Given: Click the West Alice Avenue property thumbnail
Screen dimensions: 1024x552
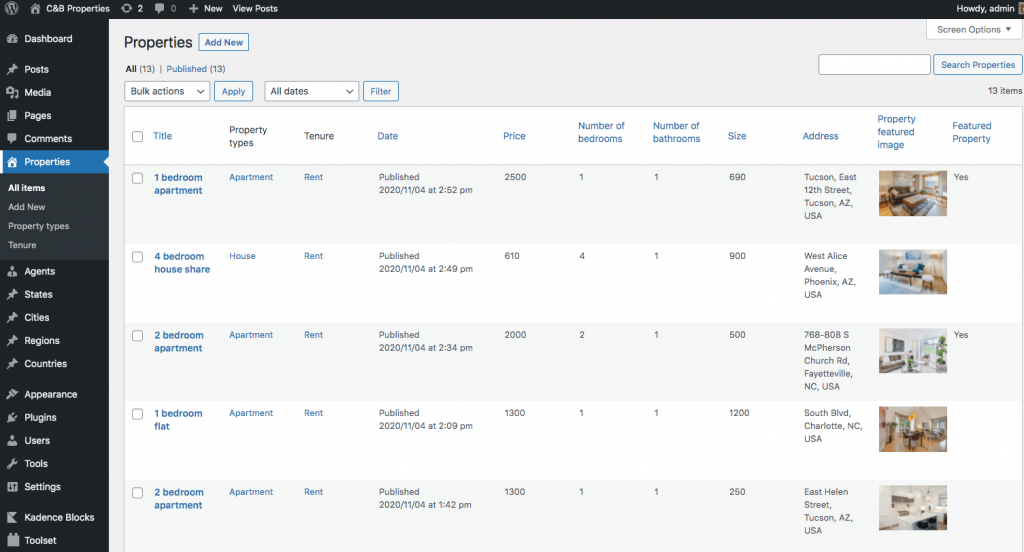Looking at the screenshot, I should [x=912, y=272].
